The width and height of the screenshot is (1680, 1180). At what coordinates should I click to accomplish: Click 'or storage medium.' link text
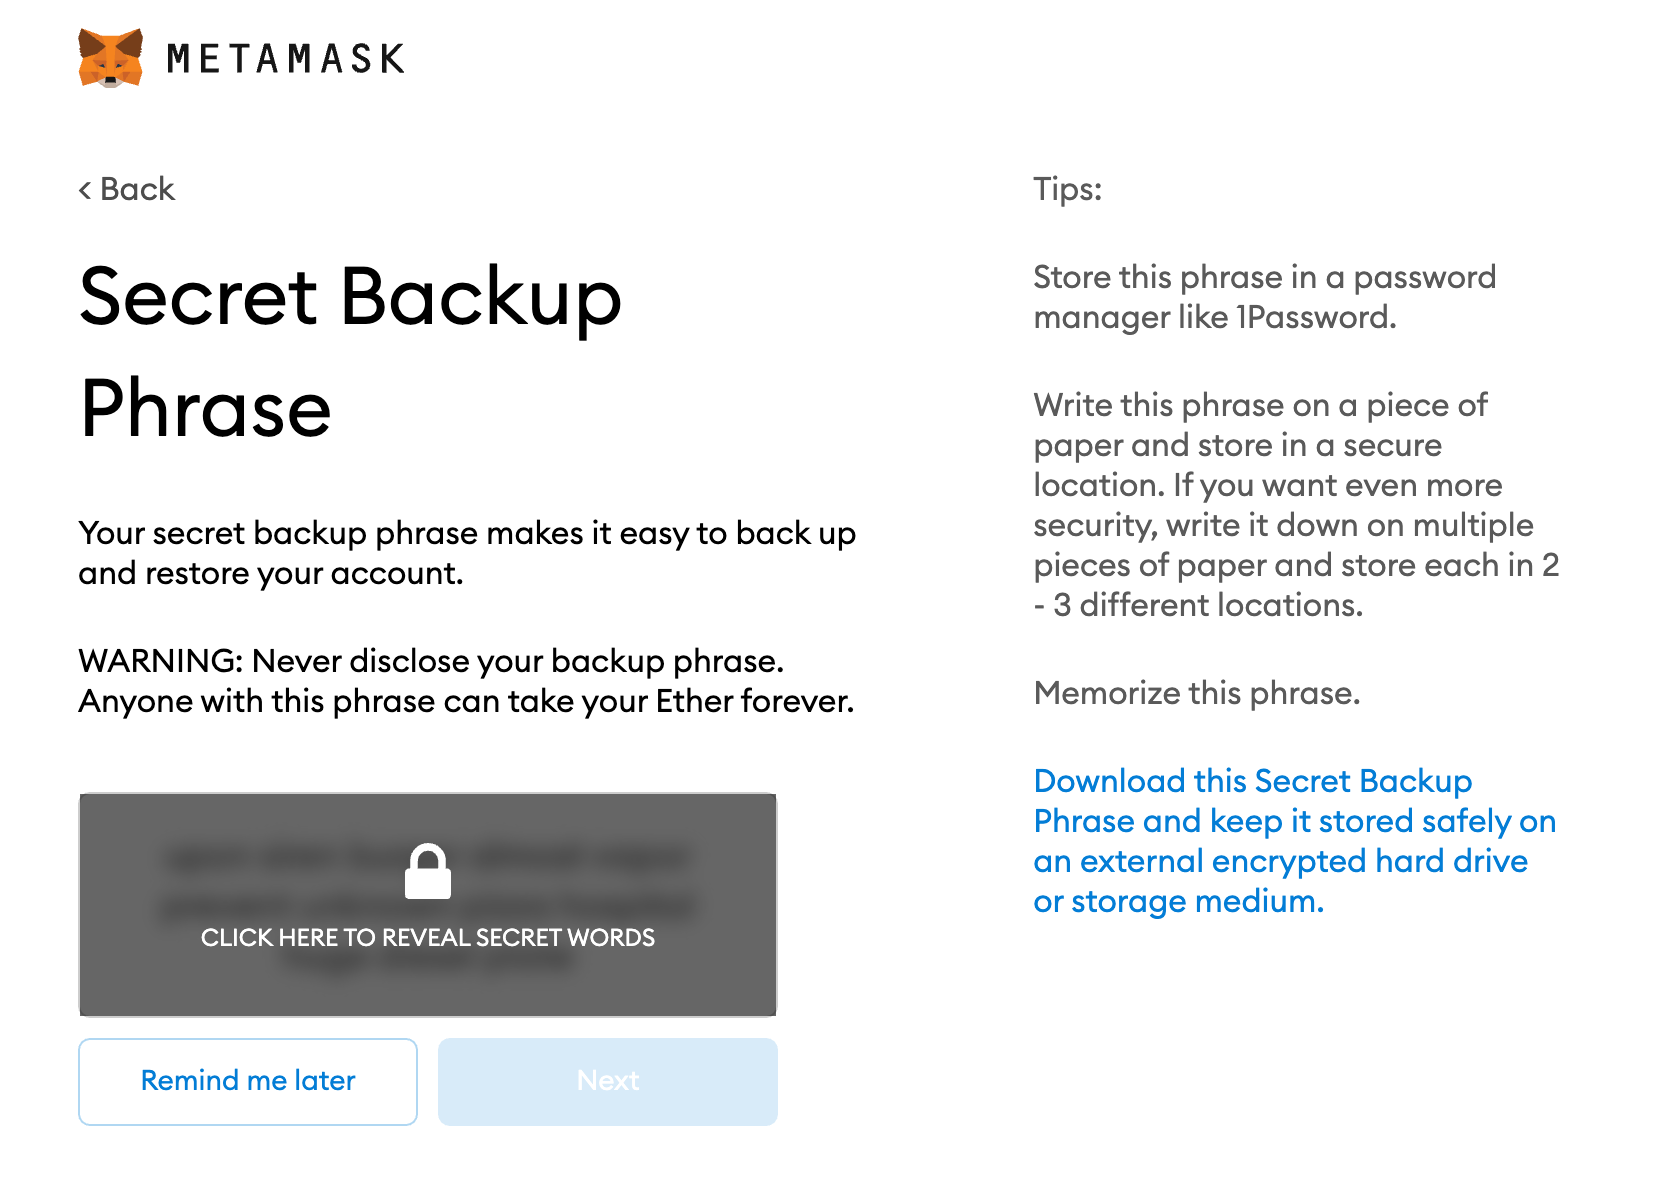pyautogui.click(x=1179, y=901)
